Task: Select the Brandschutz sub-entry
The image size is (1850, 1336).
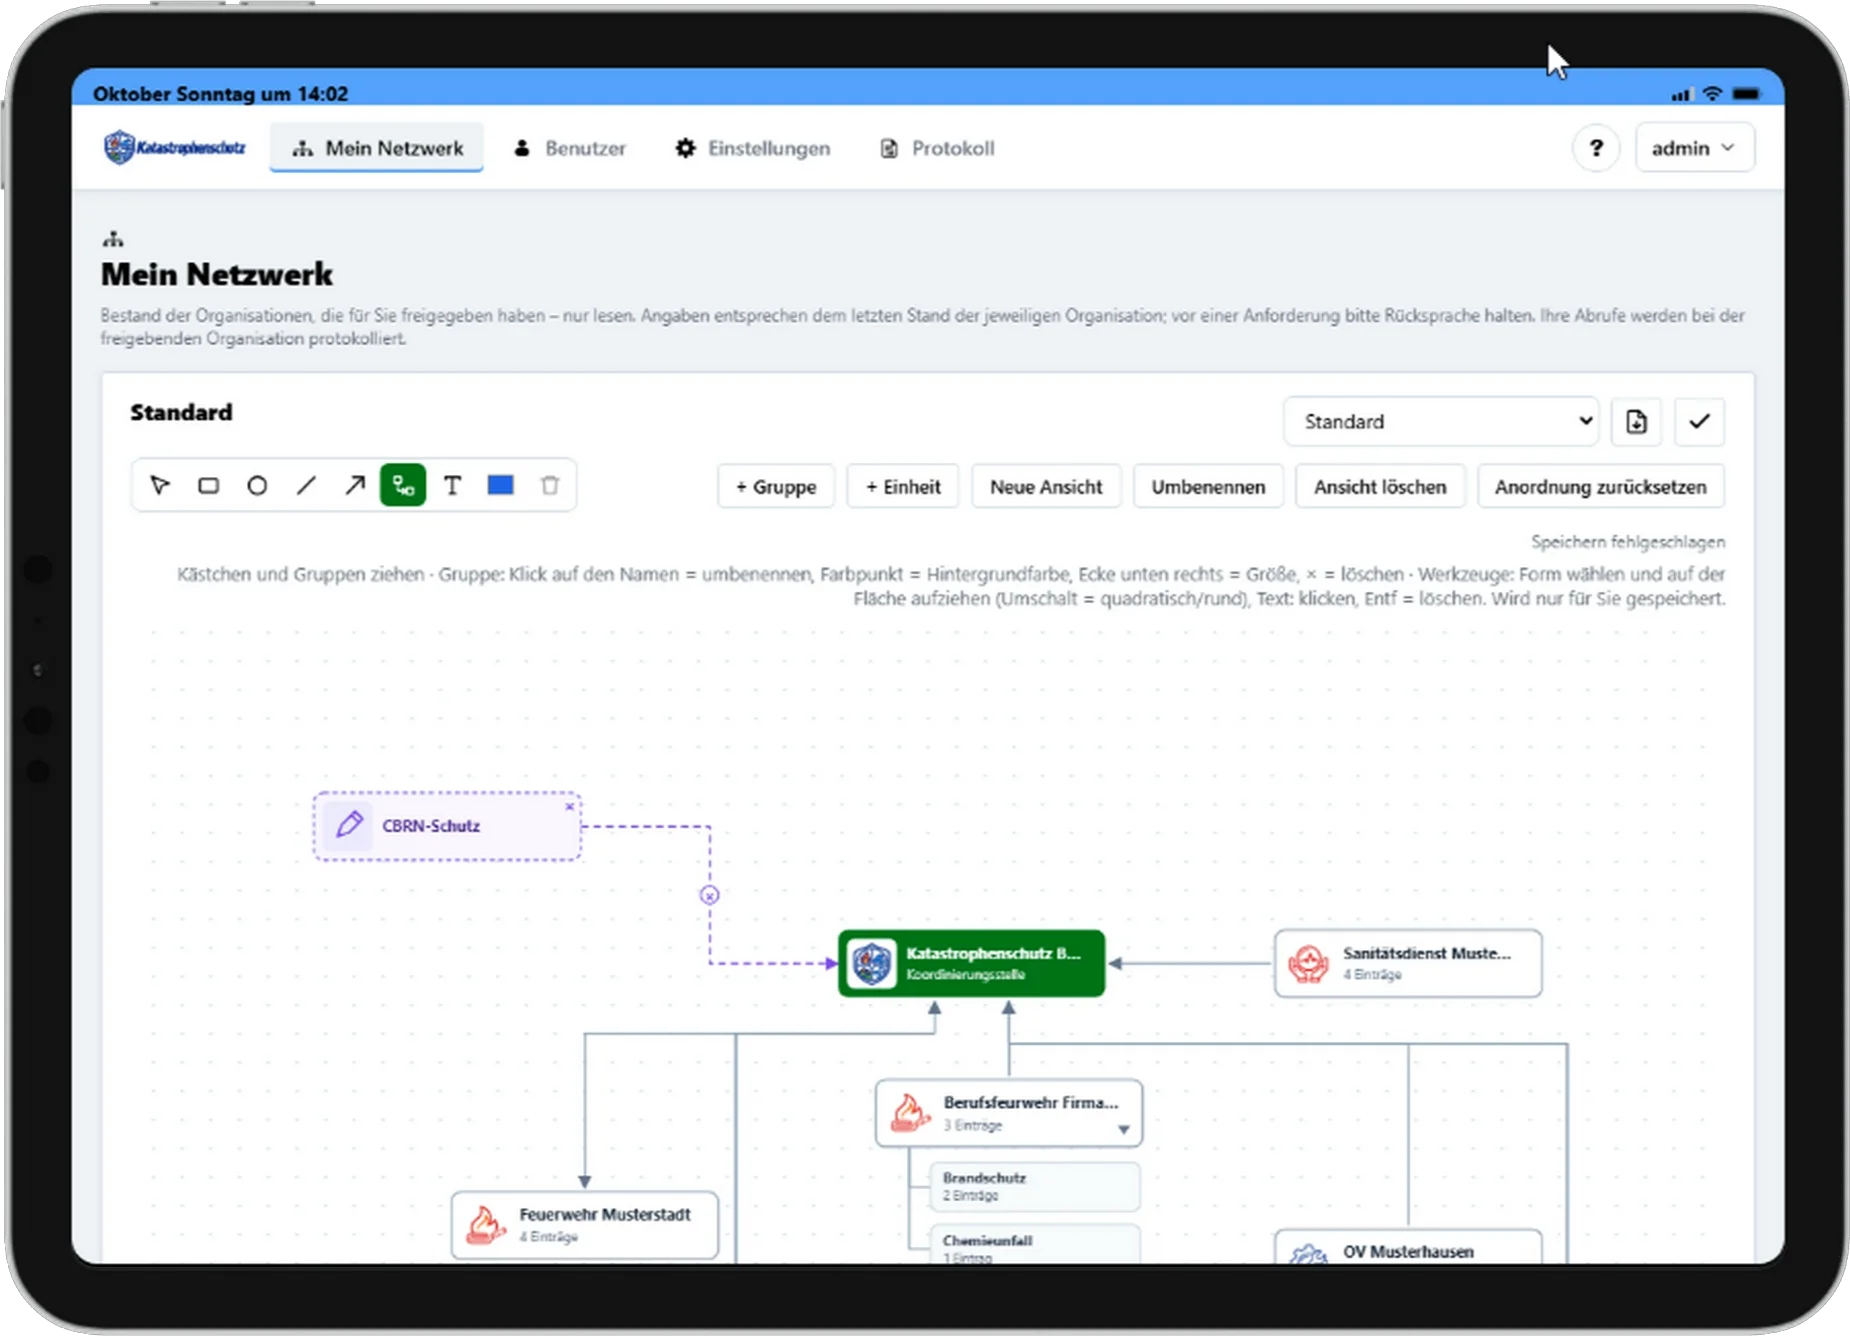Action: (1035, 1186)
